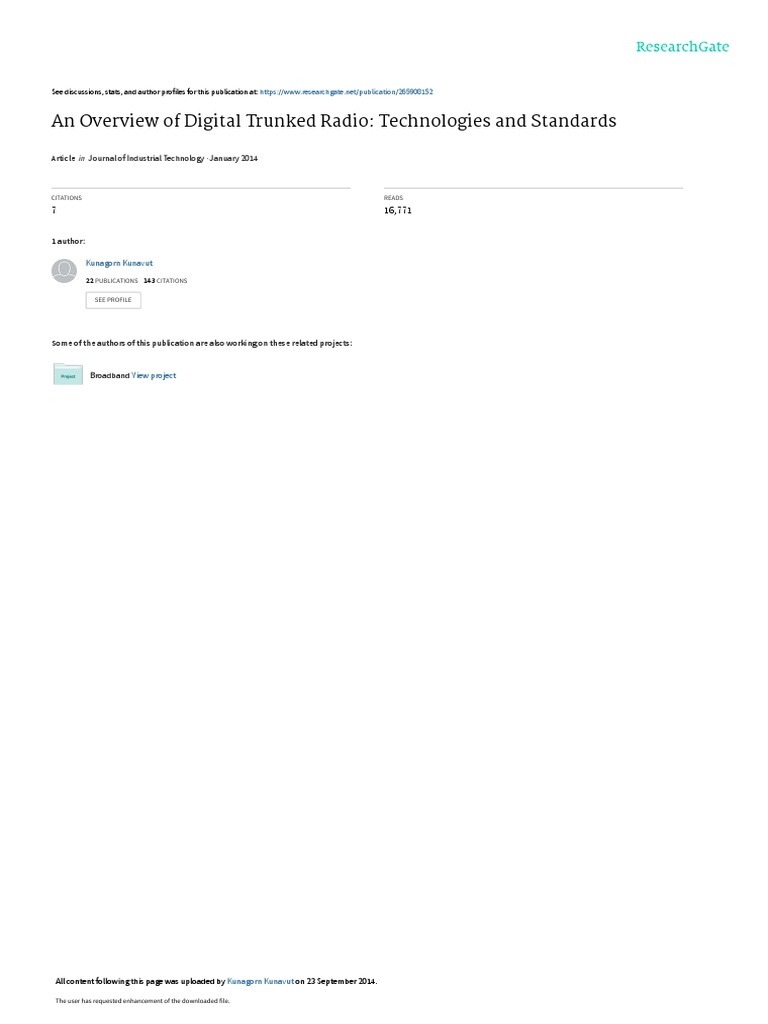Click the gray author avatar icon
The width and height of the screenshot is (768, 1024).
coord(64,271)
